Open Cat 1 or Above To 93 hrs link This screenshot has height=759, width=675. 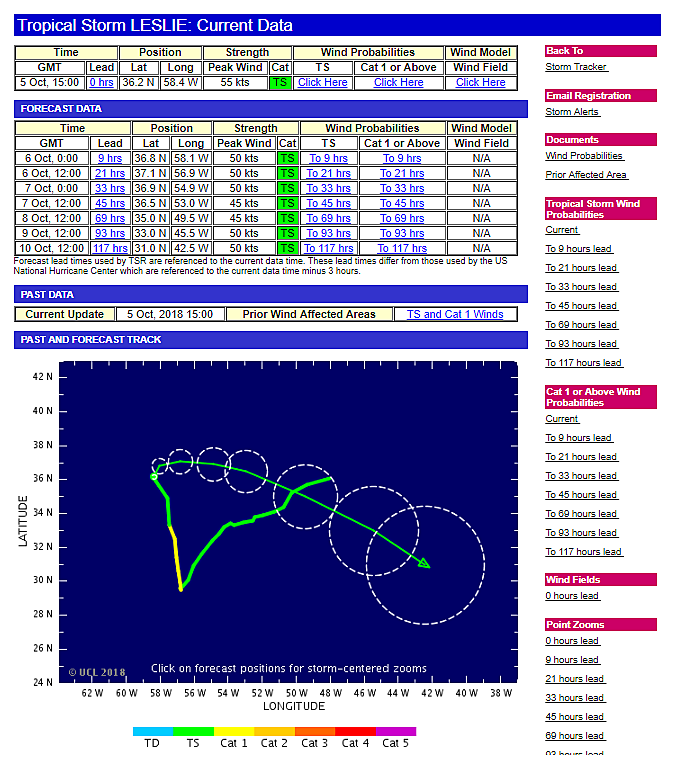402,233
